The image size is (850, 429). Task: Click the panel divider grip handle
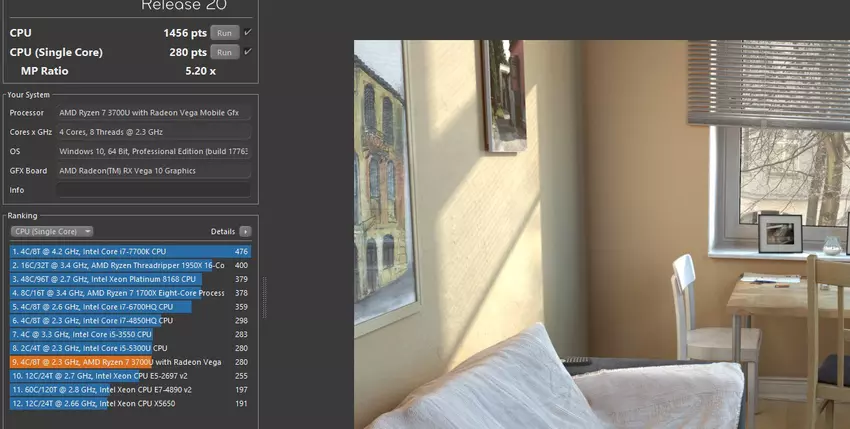[265, 298]
